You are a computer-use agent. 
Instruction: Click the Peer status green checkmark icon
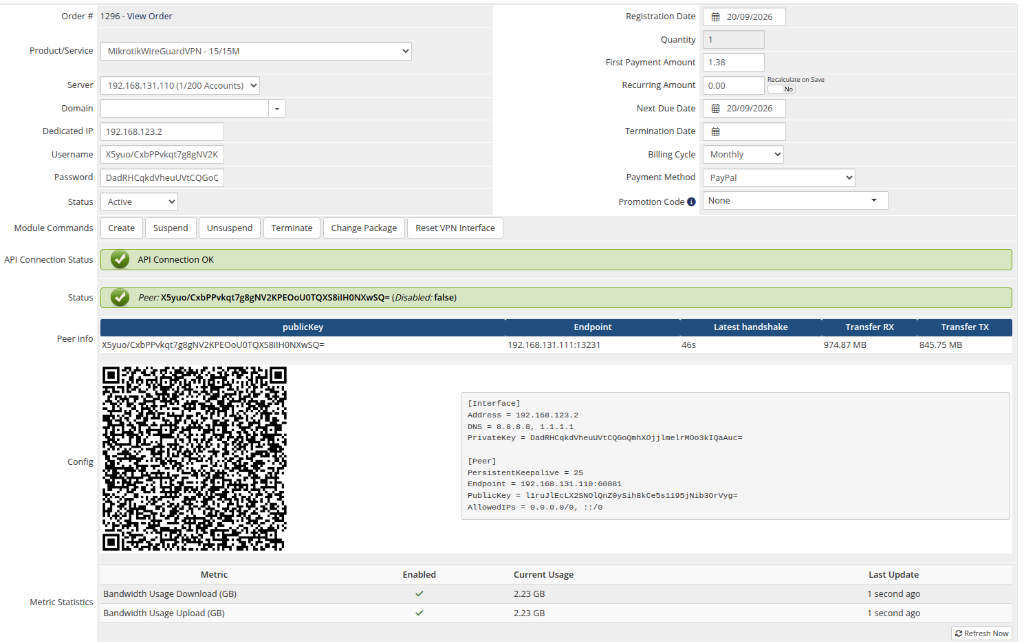point(120,297)
